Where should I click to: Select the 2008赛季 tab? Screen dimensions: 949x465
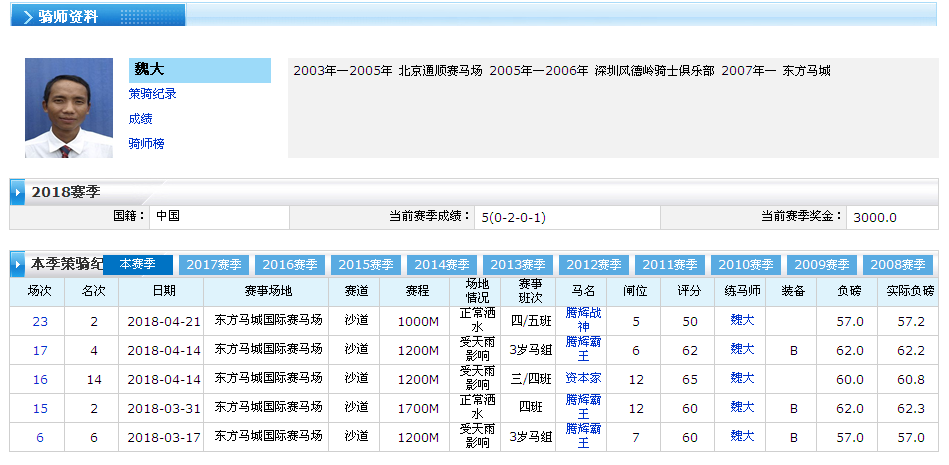click(897, 265)
